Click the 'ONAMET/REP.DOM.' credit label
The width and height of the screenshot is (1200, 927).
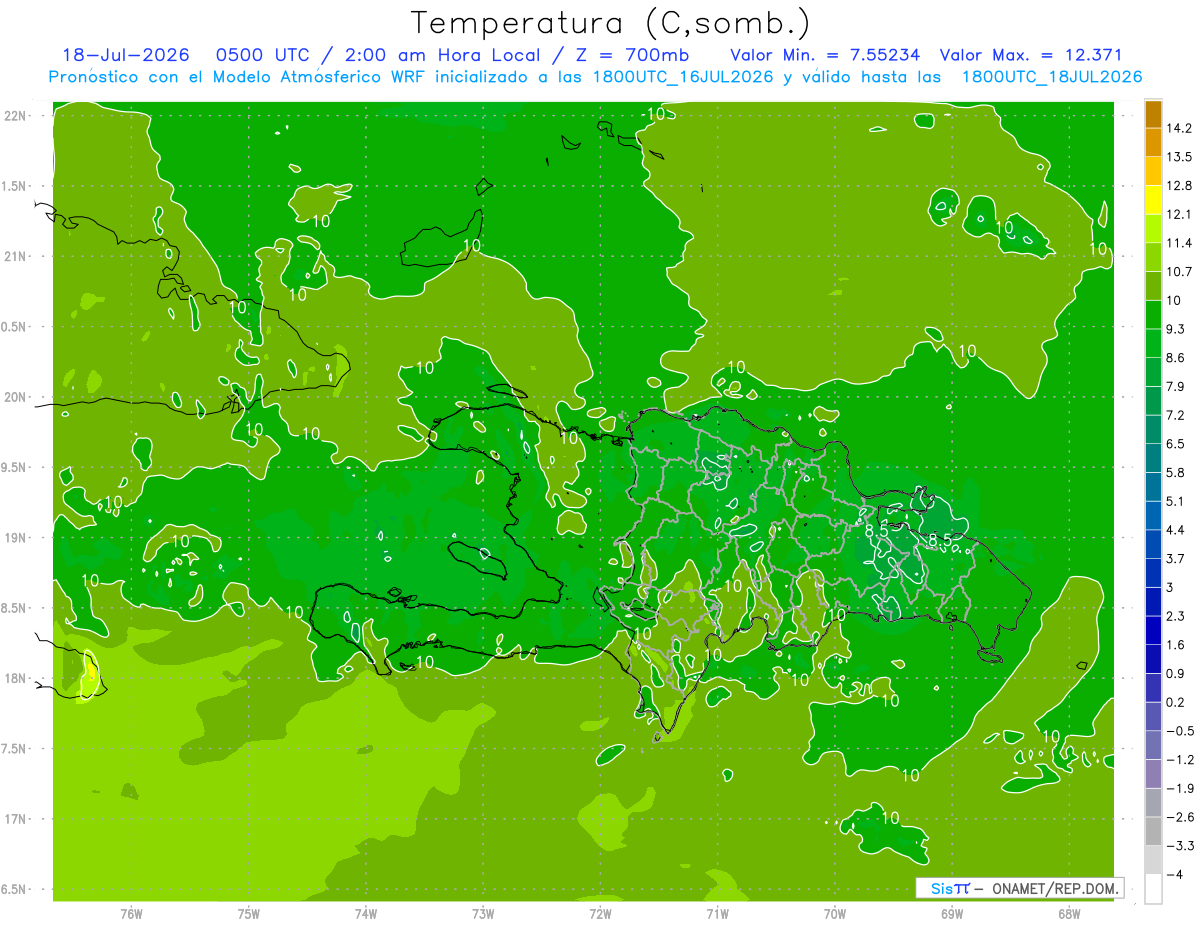[1054, 888]
